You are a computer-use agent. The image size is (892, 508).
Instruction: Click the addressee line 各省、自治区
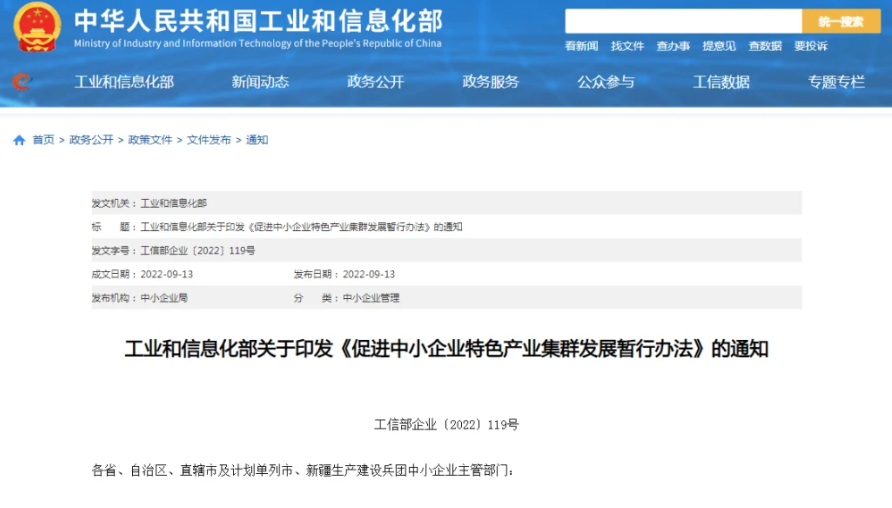[303, 470]
